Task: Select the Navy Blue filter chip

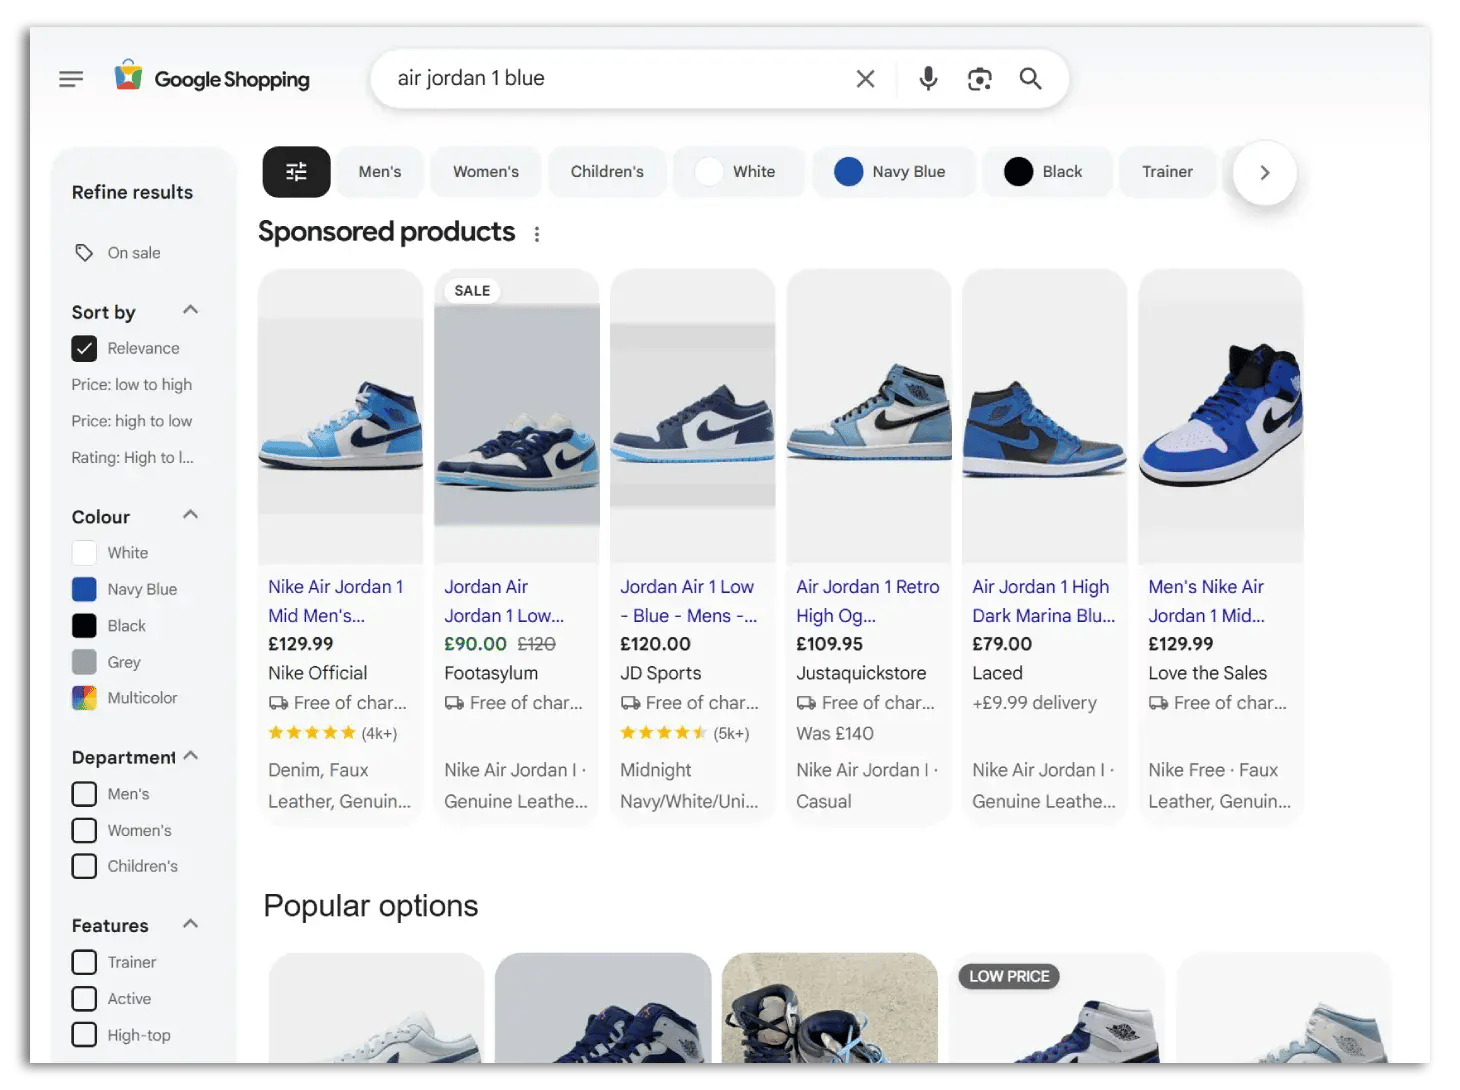Action: pos(894,171)
